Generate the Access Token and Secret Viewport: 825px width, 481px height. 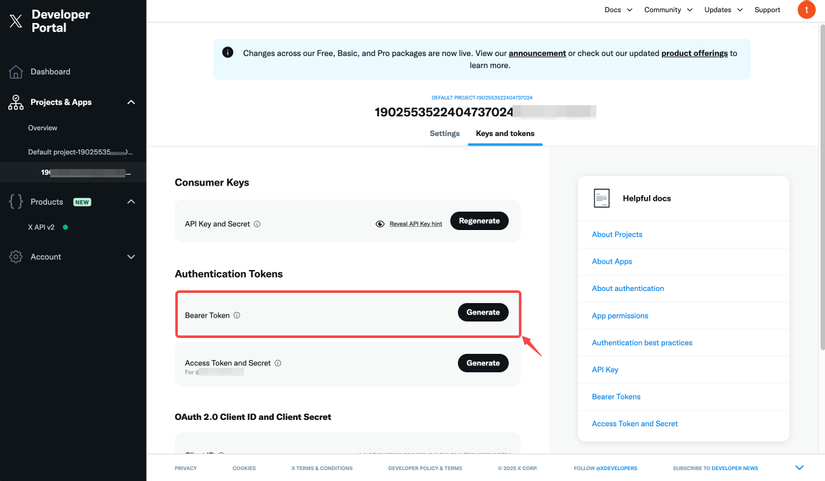point(483,363)
